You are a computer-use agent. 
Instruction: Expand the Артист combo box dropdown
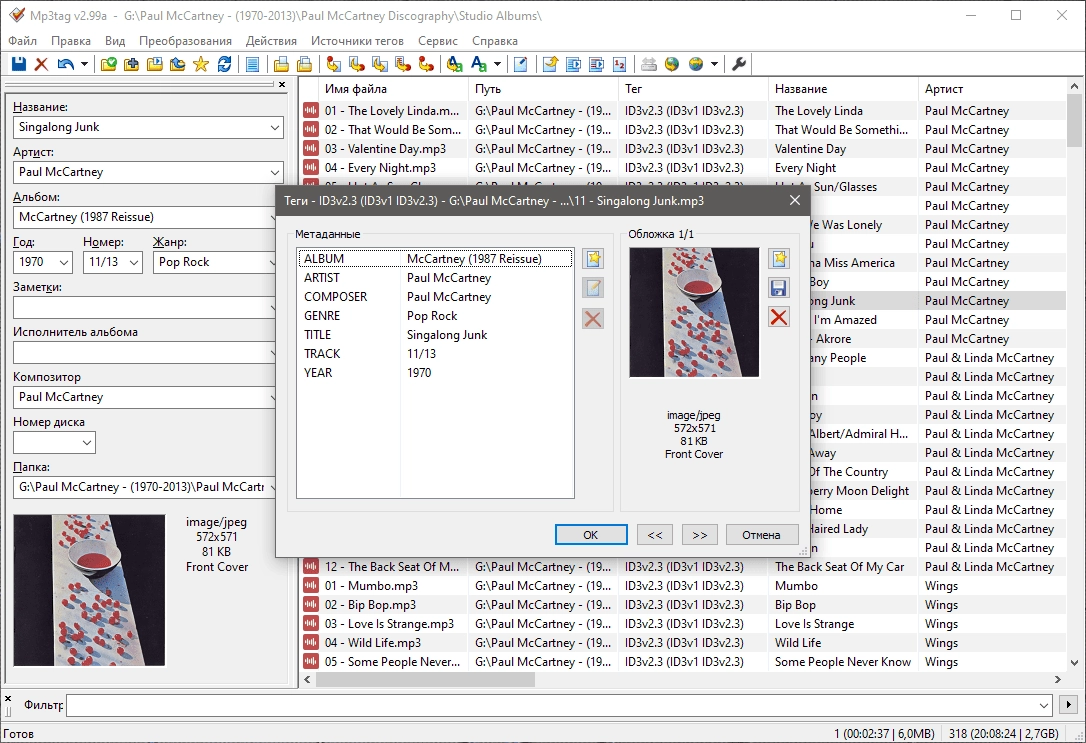click(274, 172)
